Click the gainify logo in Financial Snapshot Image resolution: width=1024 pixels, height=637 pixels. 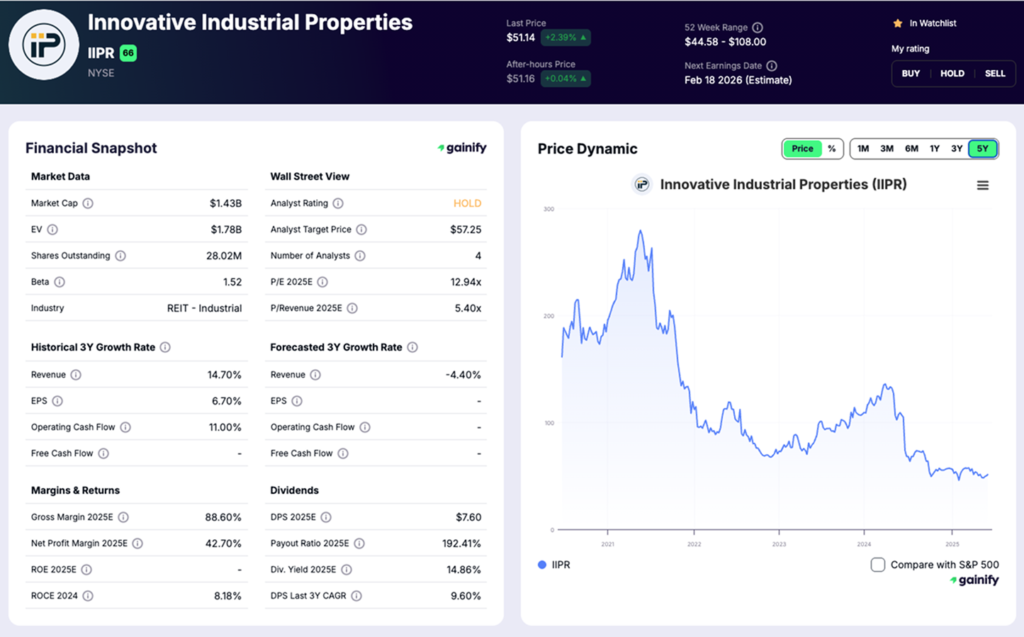pos(461,147)
